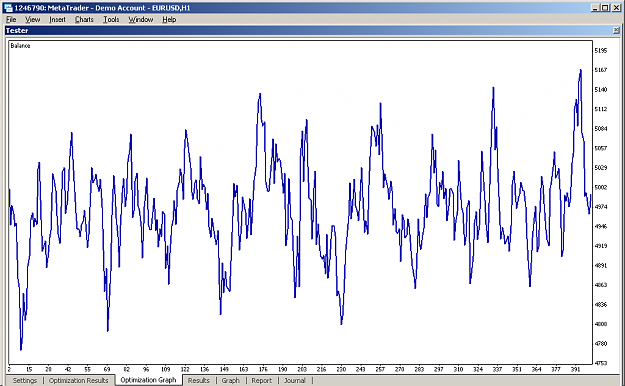This screenshot has height=386, width=625.
Task: Click the 4753 value on the balance axis
Action: (x=601, y=363)
